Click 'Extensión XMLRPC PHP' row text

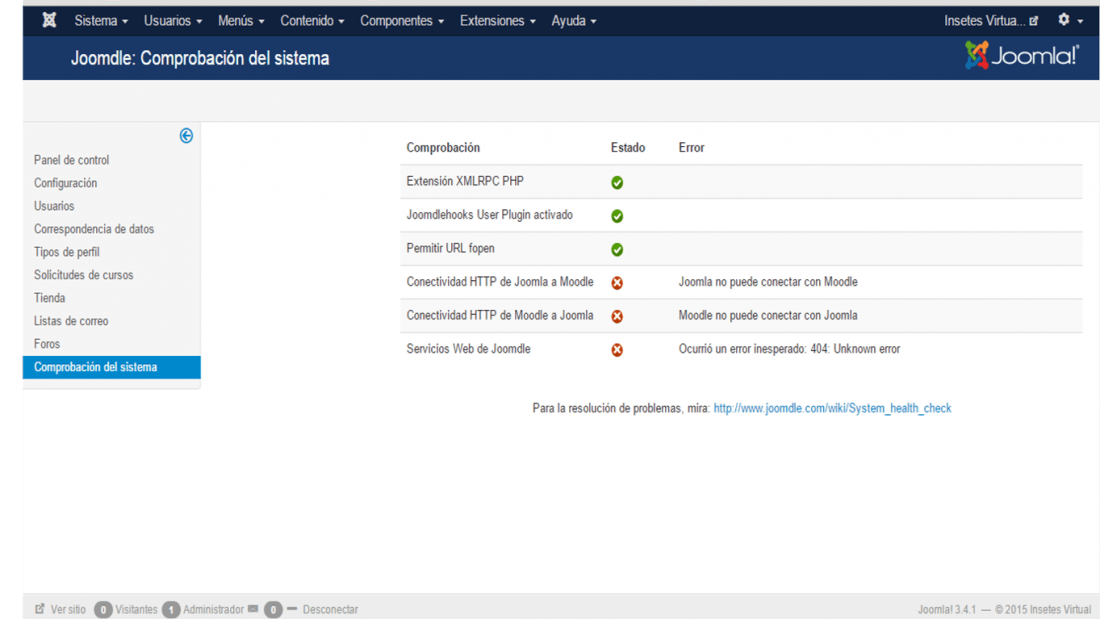(x=465, y=181)
